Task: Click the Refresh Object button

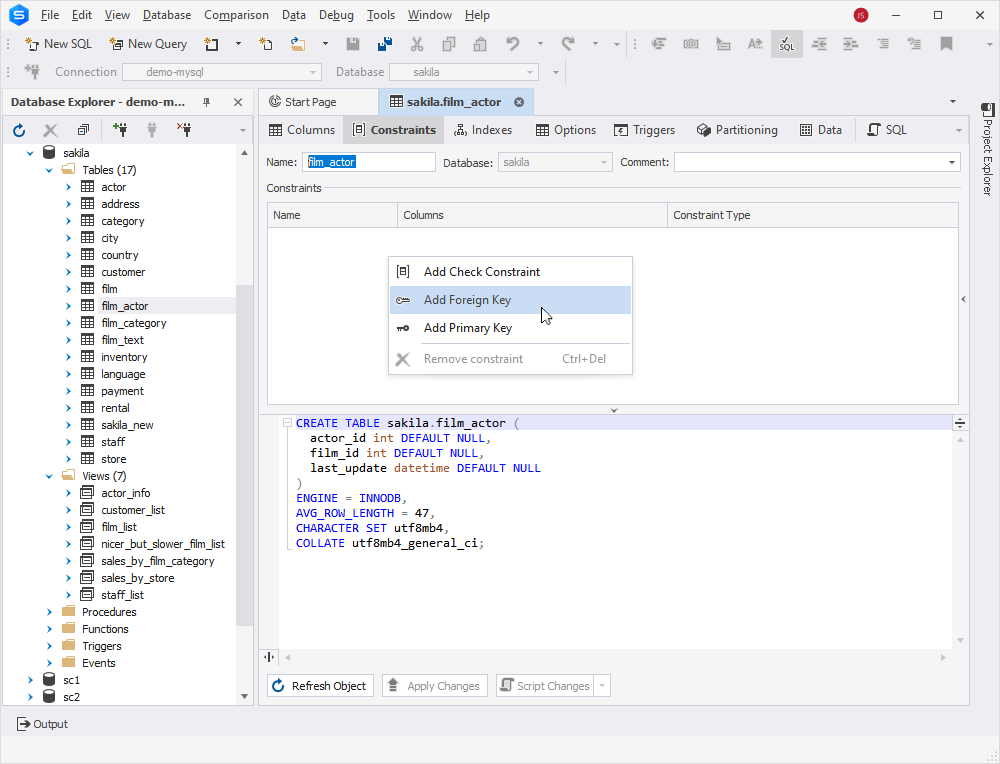Action: click(x=320, y=686)
